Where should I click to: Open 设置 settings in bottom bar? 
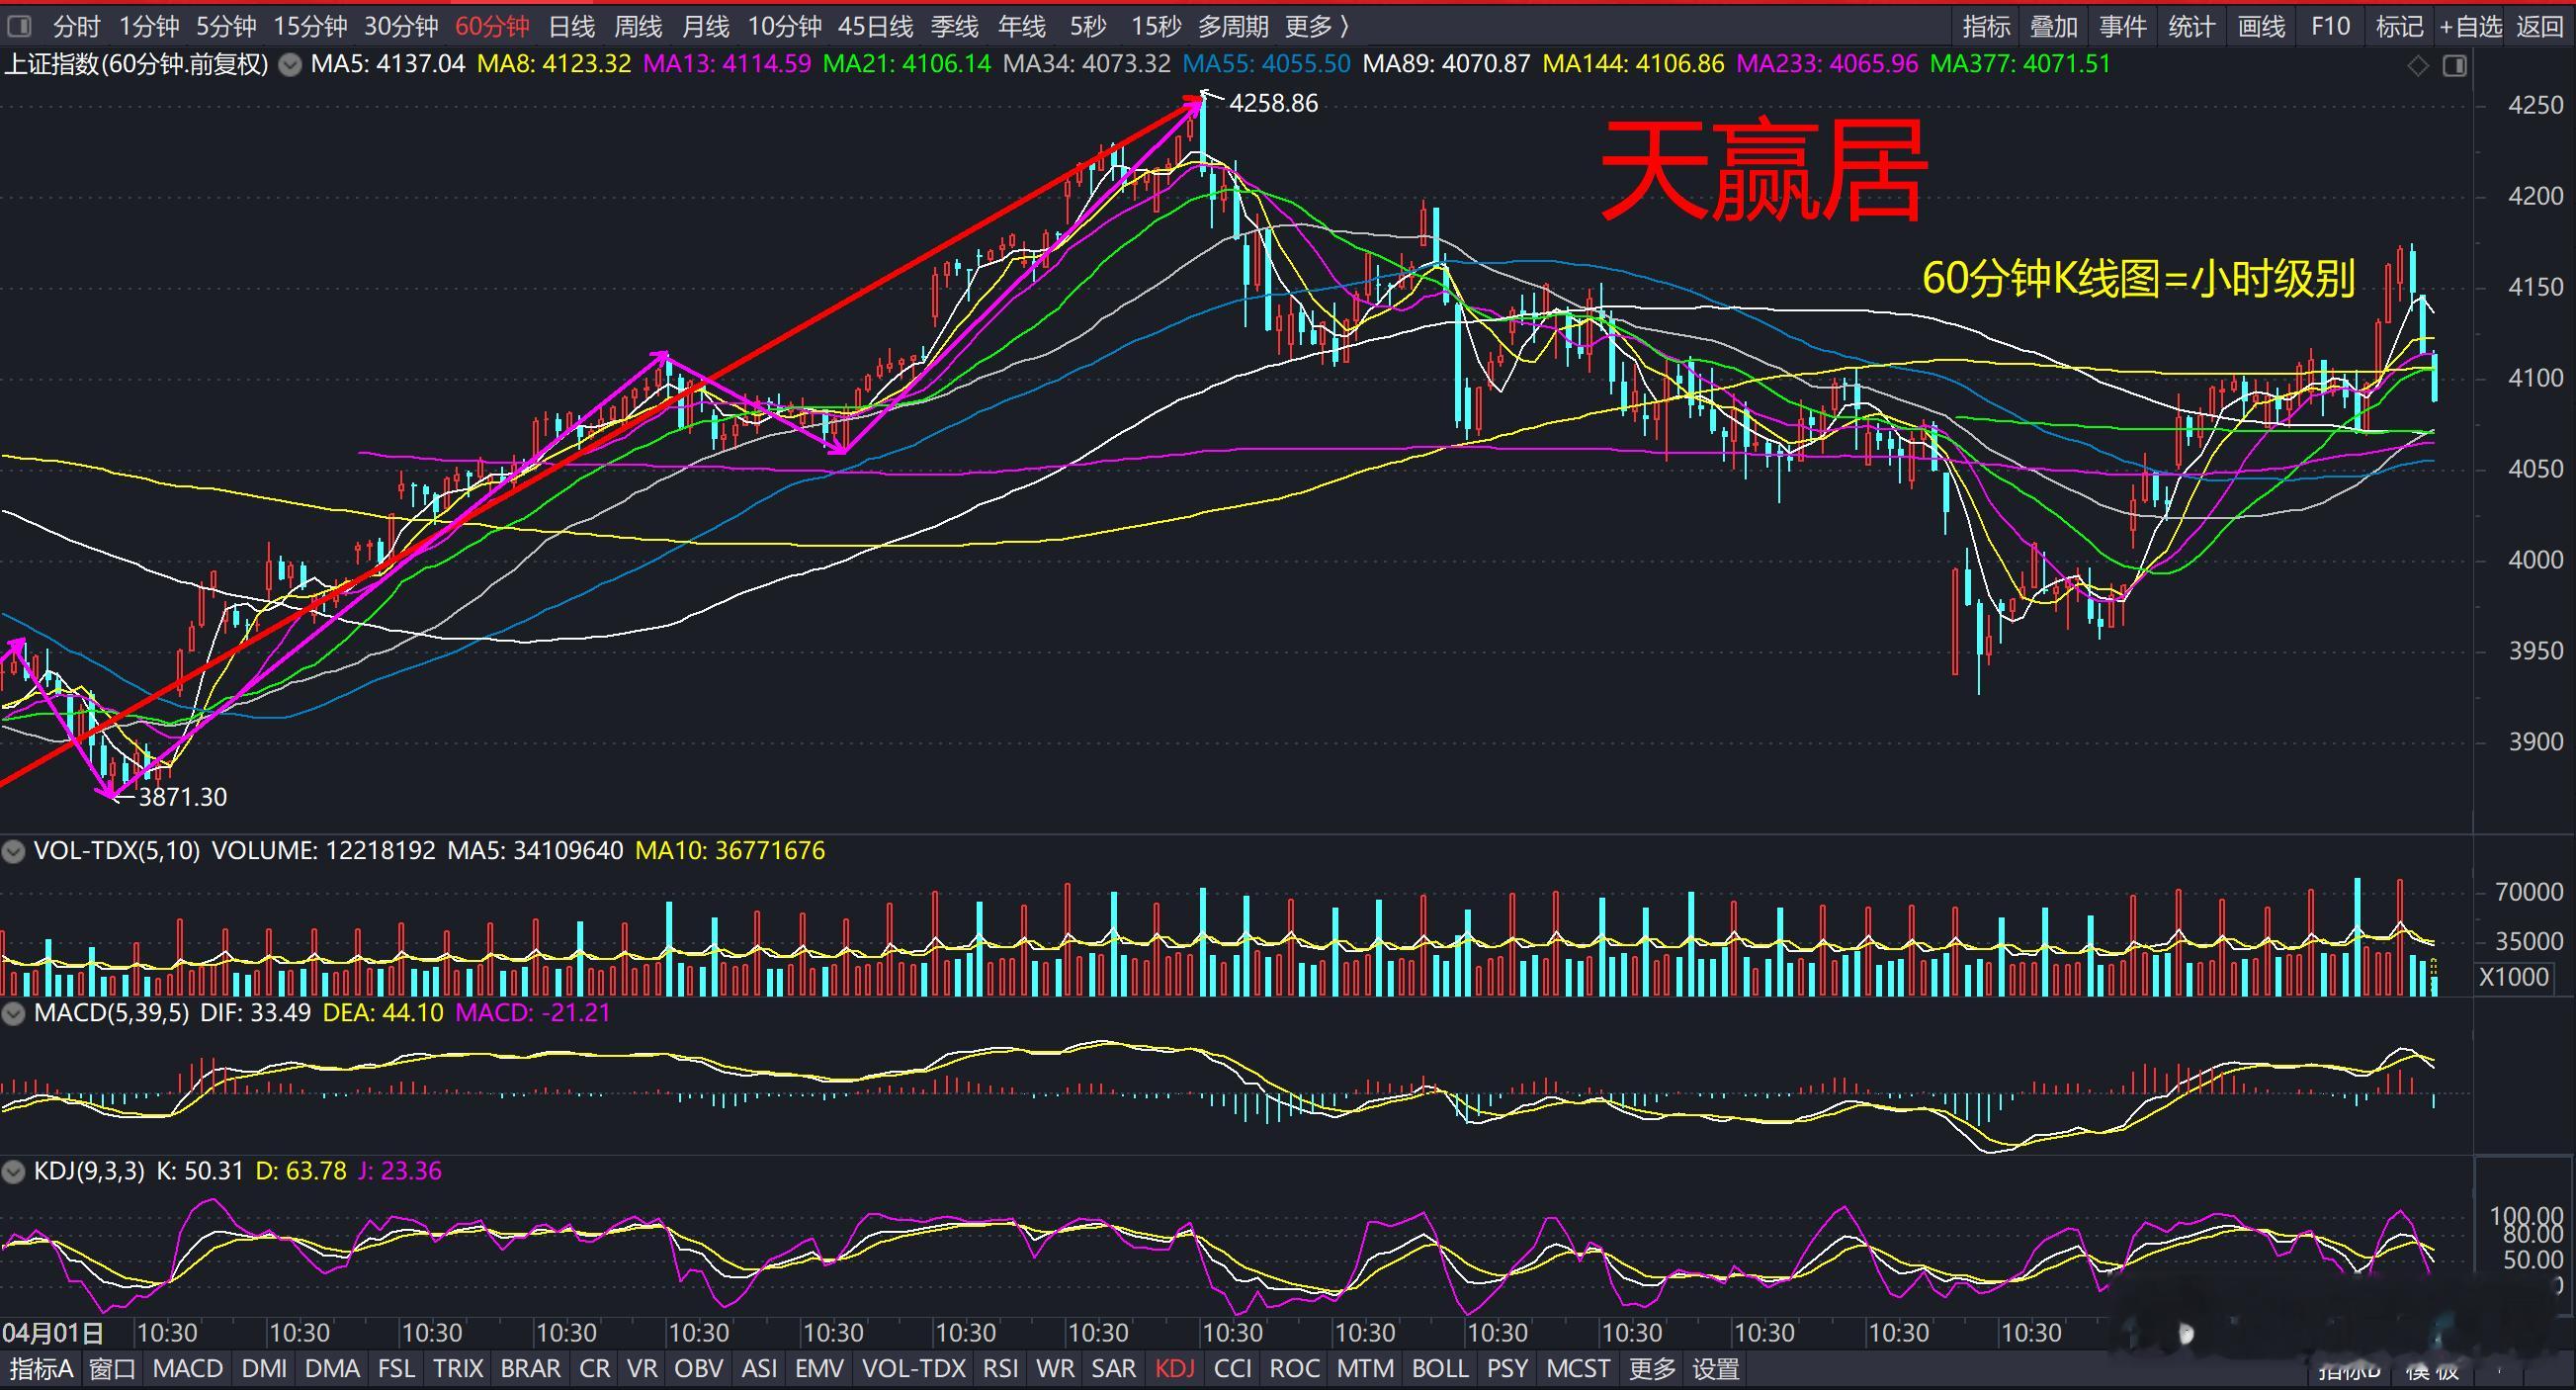[1716, 1368]
